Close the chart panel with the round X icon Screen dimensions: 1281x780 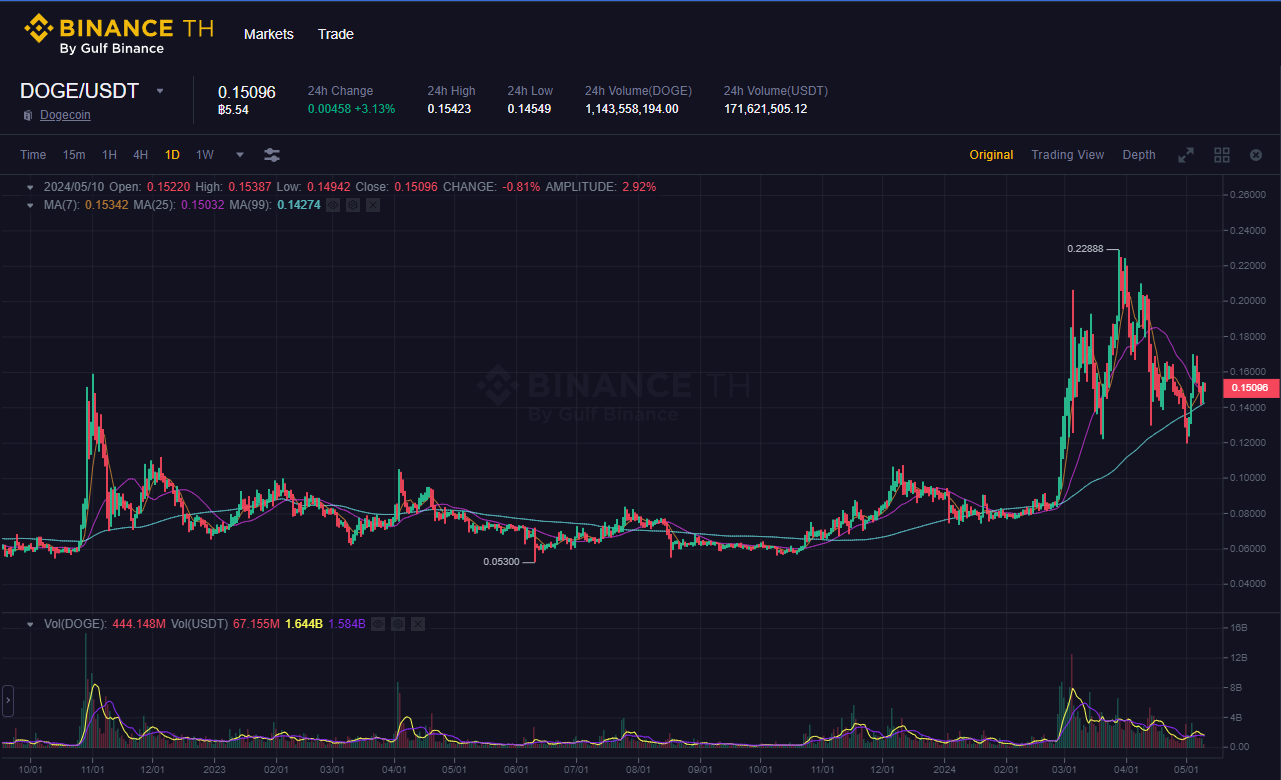point(1256,155)
